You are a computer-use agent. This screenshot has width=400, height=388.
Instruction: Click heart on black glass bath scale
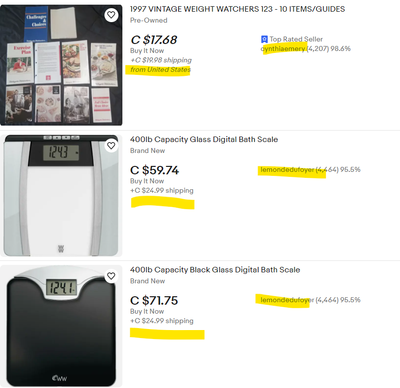111,276
